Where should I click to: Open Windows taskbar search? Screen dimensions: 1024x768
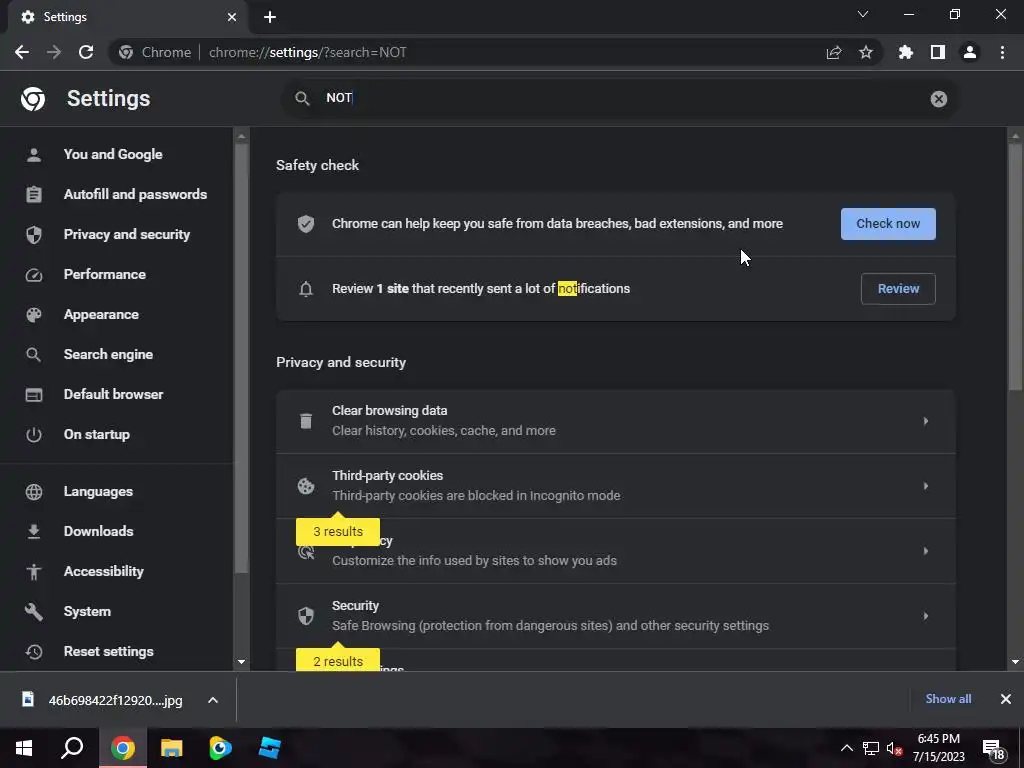click(72, 748)
